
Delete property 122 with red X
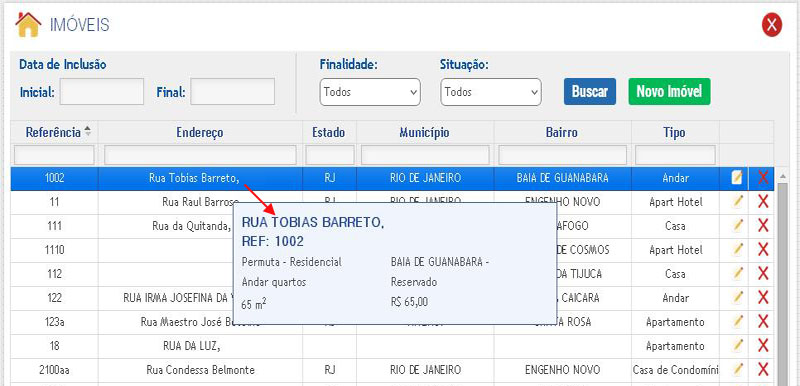point(763,298)
